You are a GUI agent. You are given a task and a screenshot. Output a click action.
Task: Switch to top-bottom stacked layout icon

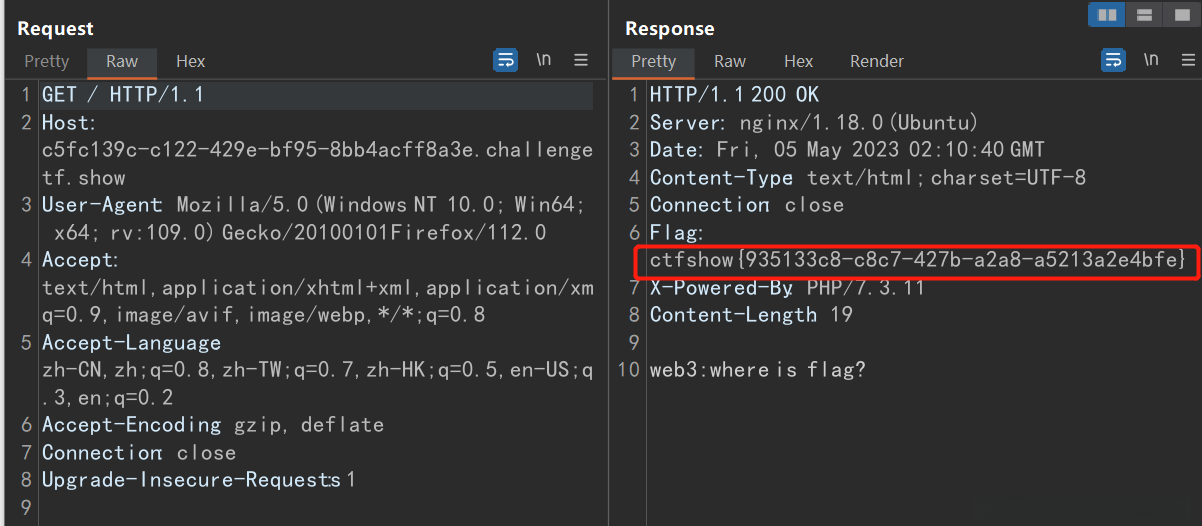[x=1145, y=15]
